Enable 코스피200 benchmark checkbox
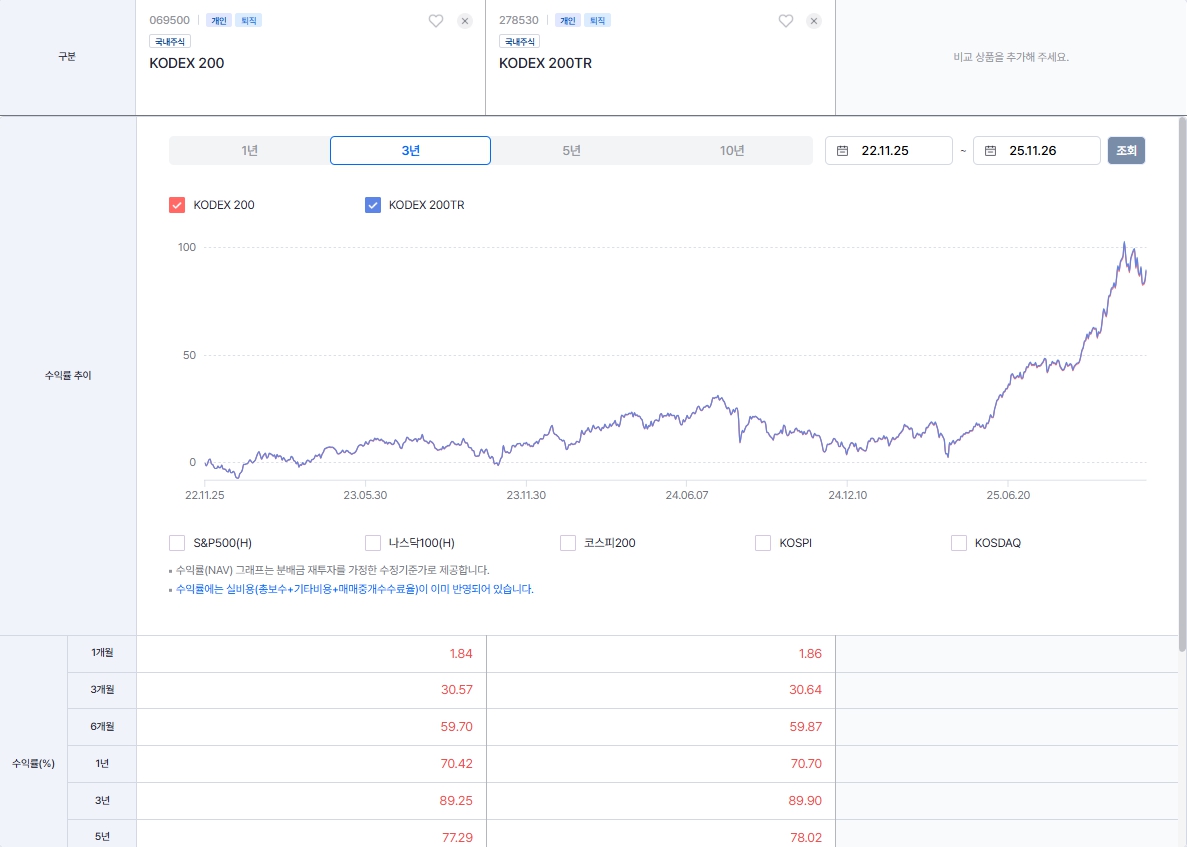The image size is (1187, 847). 568,543
